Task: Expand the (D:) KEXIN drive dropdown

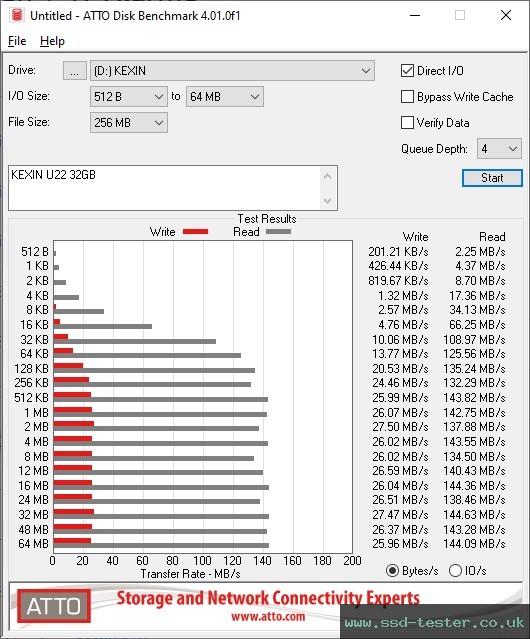Action: [232, 71]
